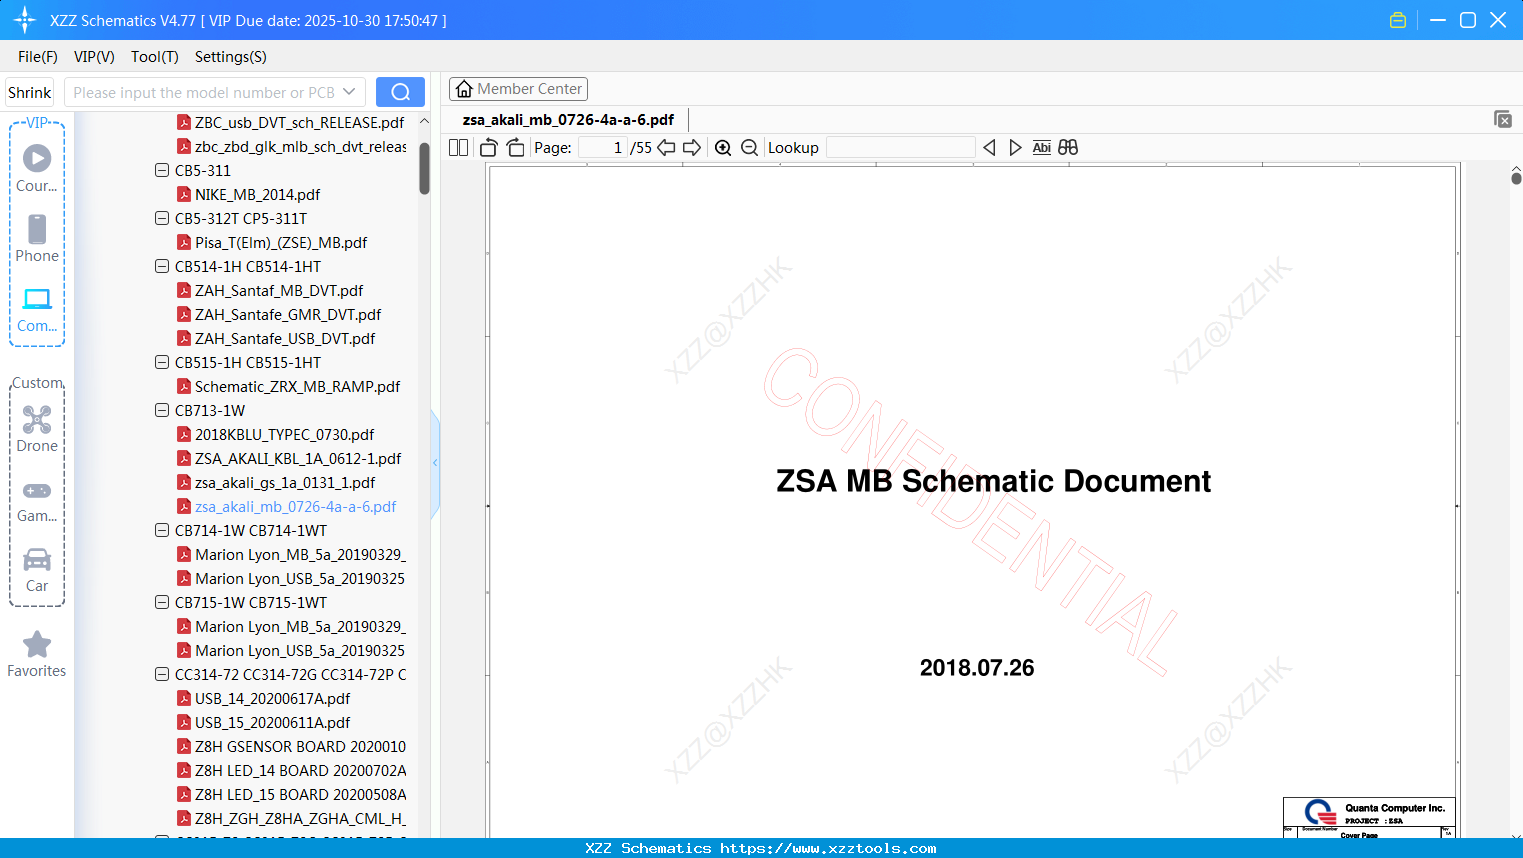The width and height of the screenshot is (1523, 858).
Task: Open USB_14_20200617A.pdf
Action: pyautogui.click(x=264, y=698)
